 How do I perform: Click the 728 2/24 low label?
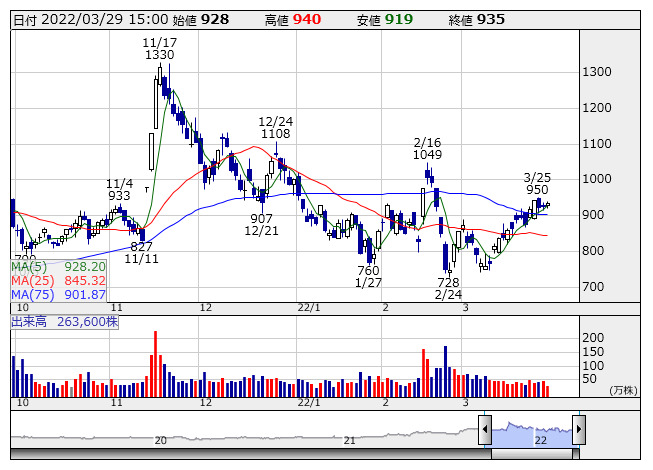point(448,288)
